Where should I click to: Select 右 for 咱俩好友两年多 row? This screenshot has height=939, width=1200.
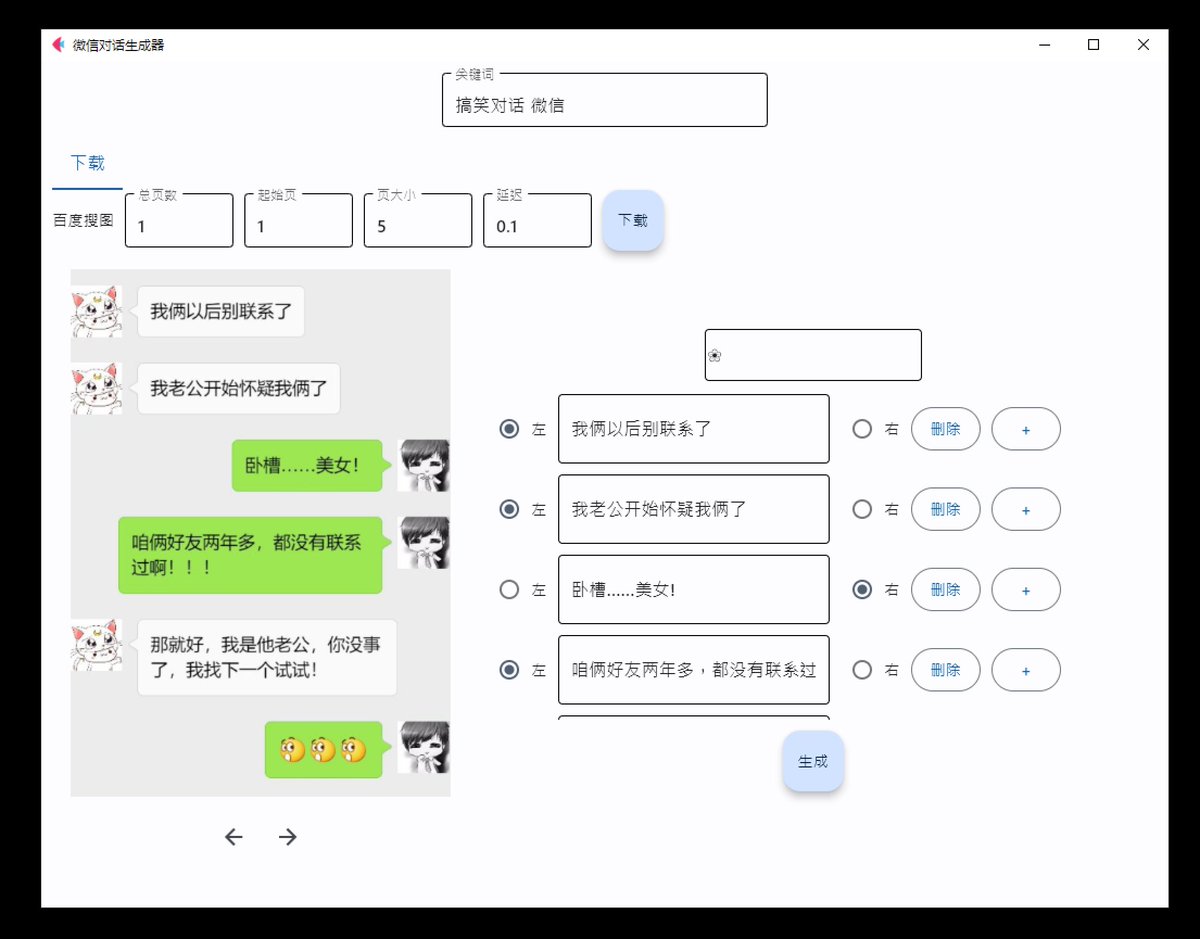[x=862, y=670]
